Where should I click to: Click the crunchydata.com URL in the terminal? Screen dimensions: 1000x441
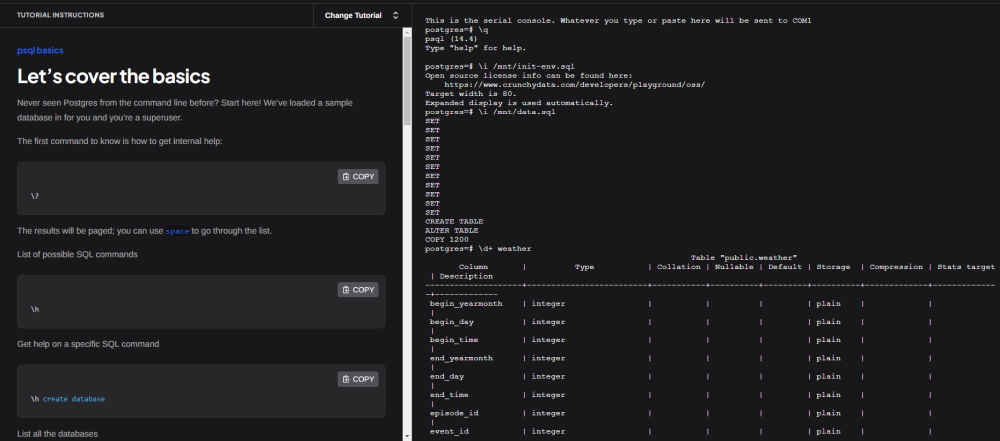point(574,85)
